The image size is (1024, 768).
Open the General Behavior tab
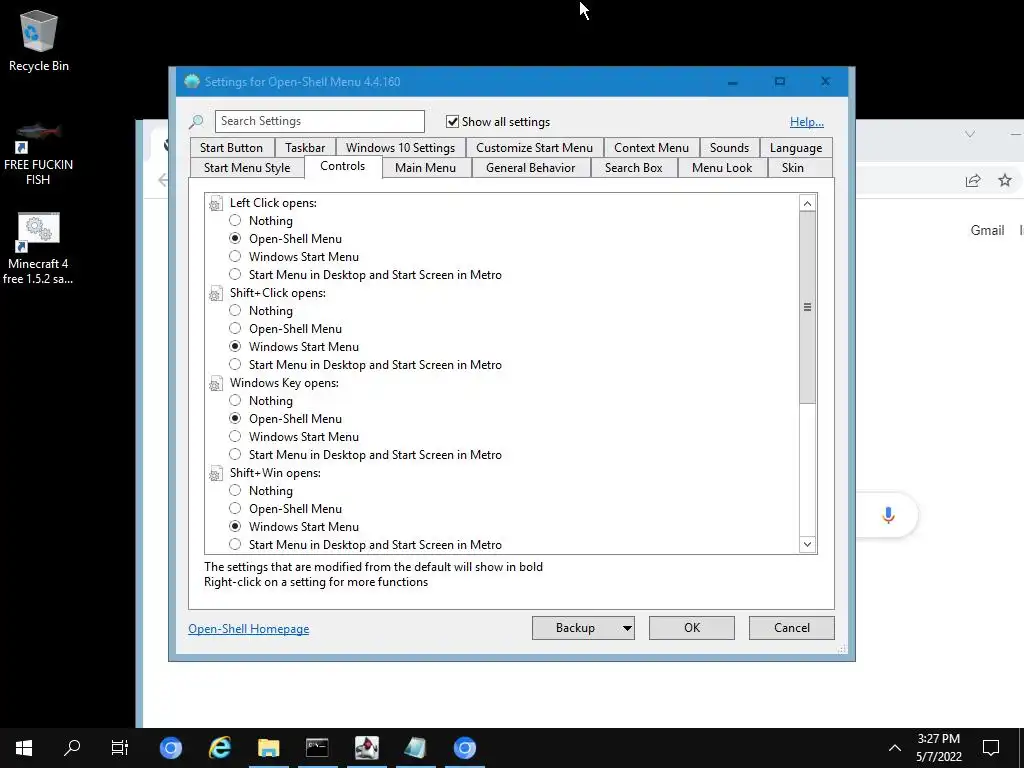point(530,168)
